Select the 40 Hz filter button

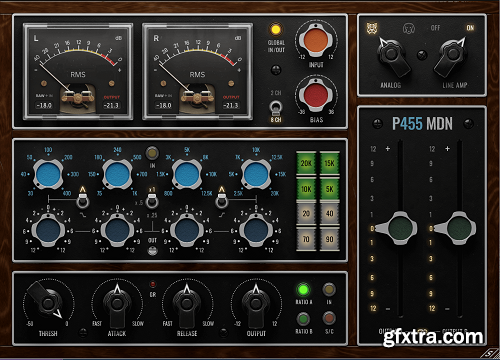tap(329, 213)
